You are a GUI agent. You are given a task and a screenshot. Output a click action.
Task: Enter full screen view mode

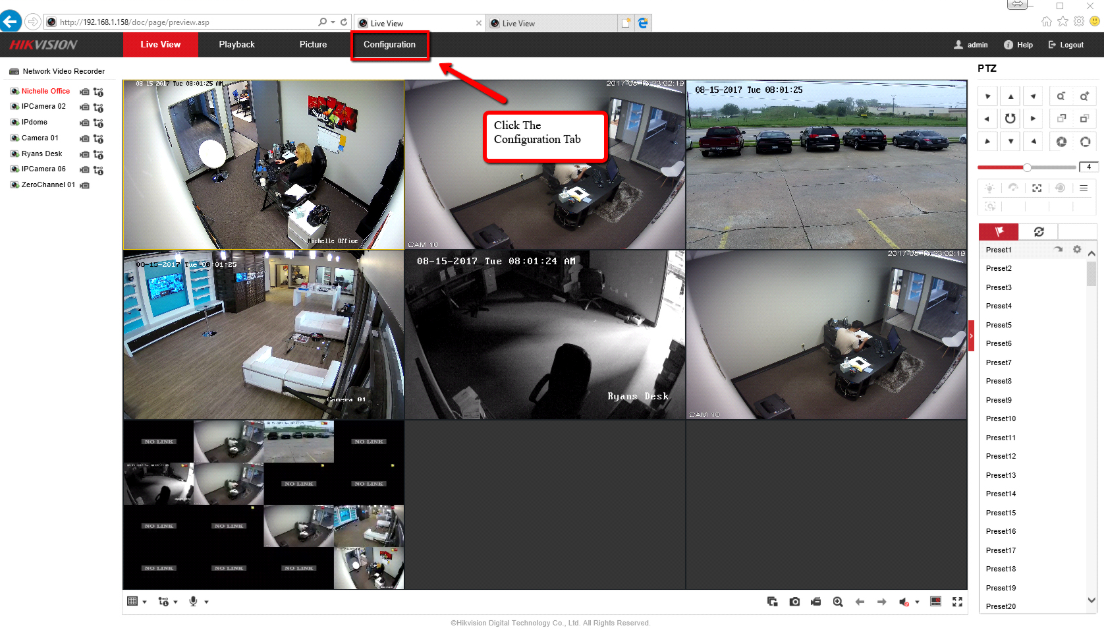[x=957, y=602]
